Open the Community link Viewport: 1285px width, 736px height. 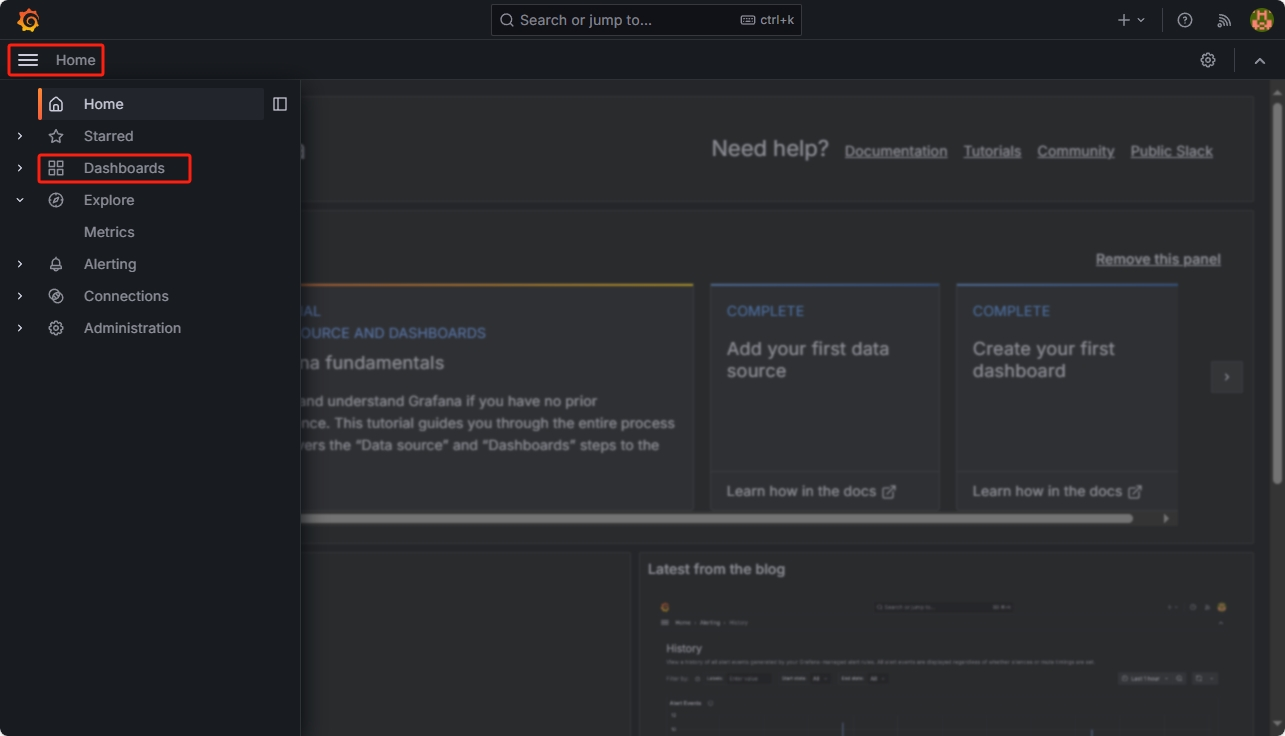[x=1075, y=151]
